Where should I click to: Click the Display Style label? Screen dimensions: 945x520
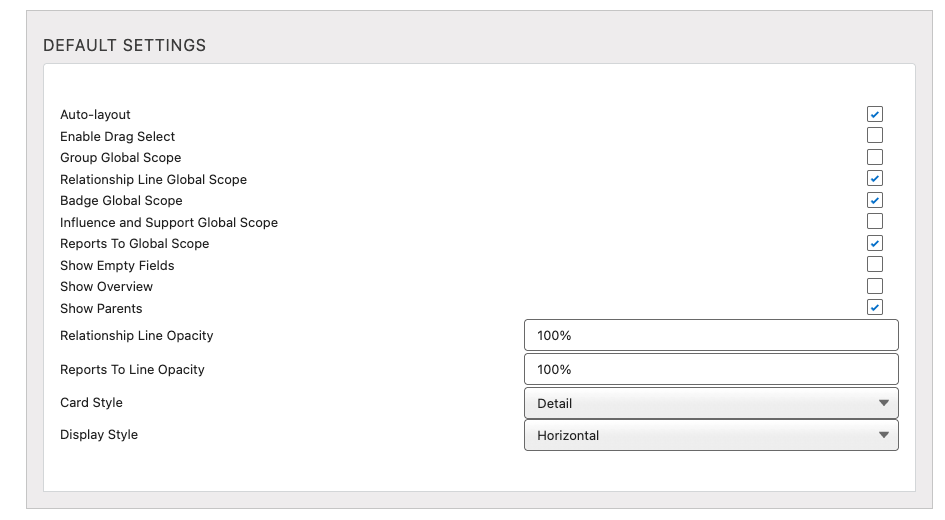pos(99,434)
